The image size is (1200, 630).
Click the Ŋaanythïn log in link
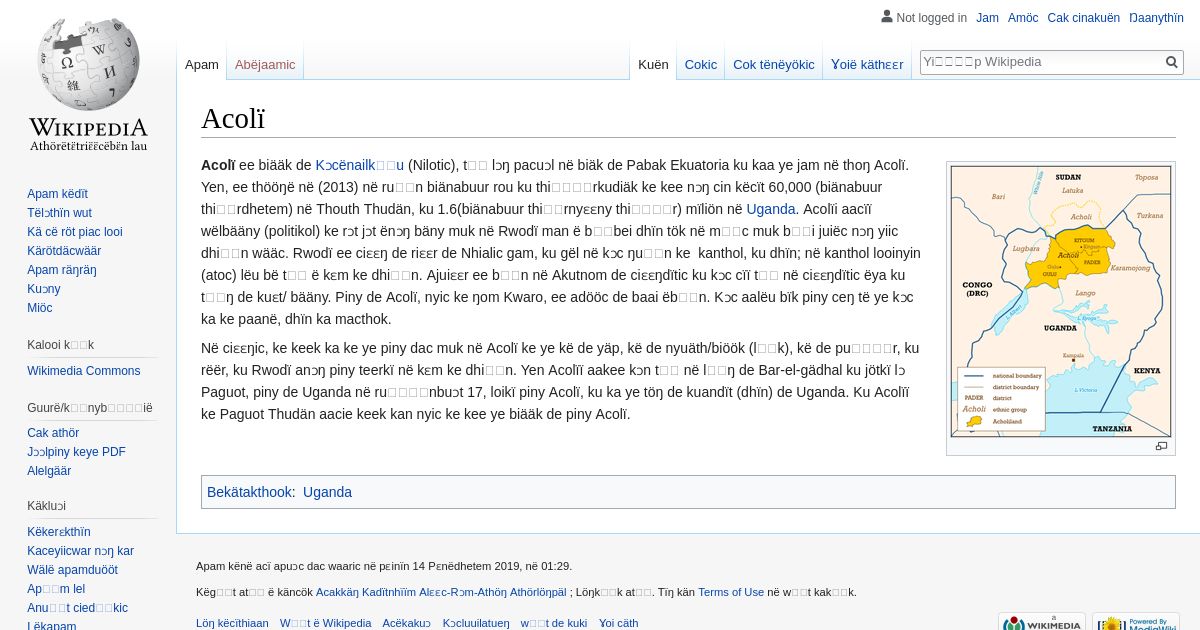click(1156, 18)
